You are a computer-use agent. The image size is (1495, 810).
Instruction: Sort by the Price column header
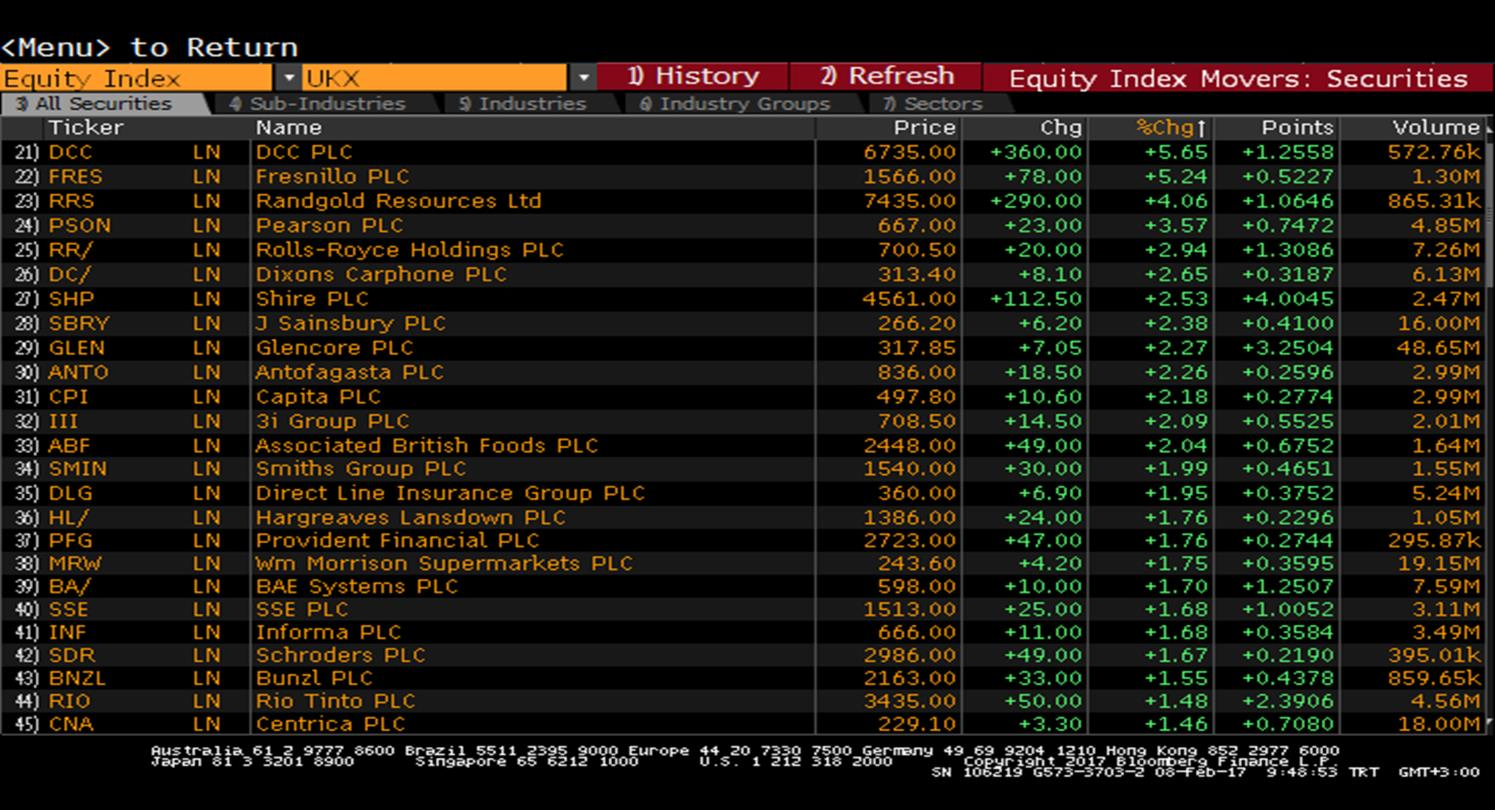925,128
